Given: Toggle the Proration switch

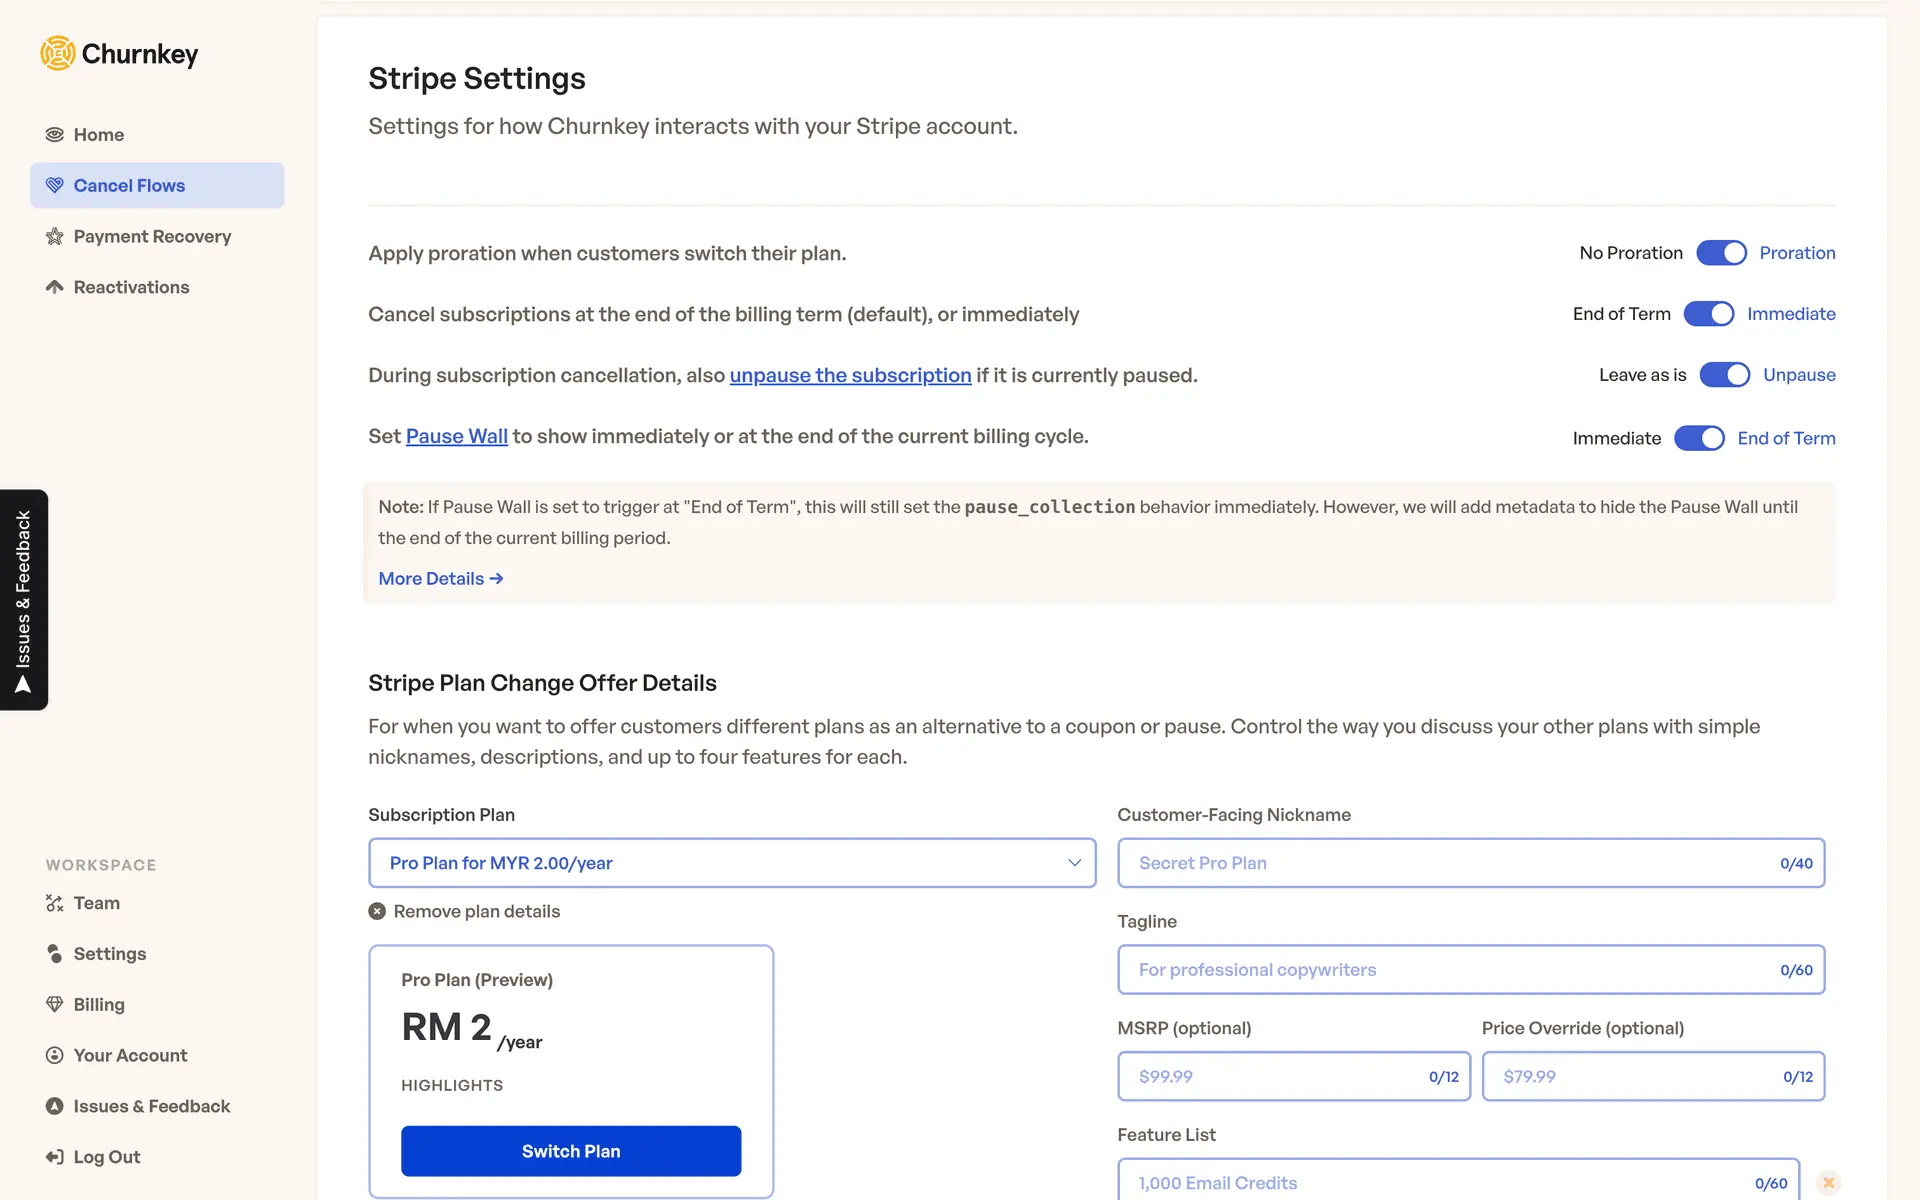Looking at the screenshot, I should click(1721, 253).
